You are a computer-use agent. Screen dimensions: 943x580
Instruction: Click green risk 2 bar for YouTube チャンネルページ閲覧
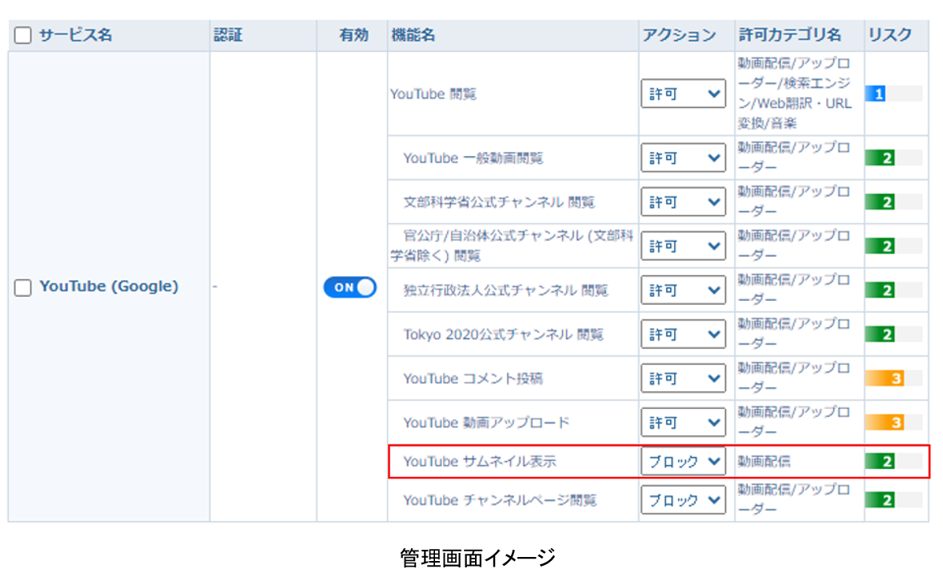(x=880, y=499)
